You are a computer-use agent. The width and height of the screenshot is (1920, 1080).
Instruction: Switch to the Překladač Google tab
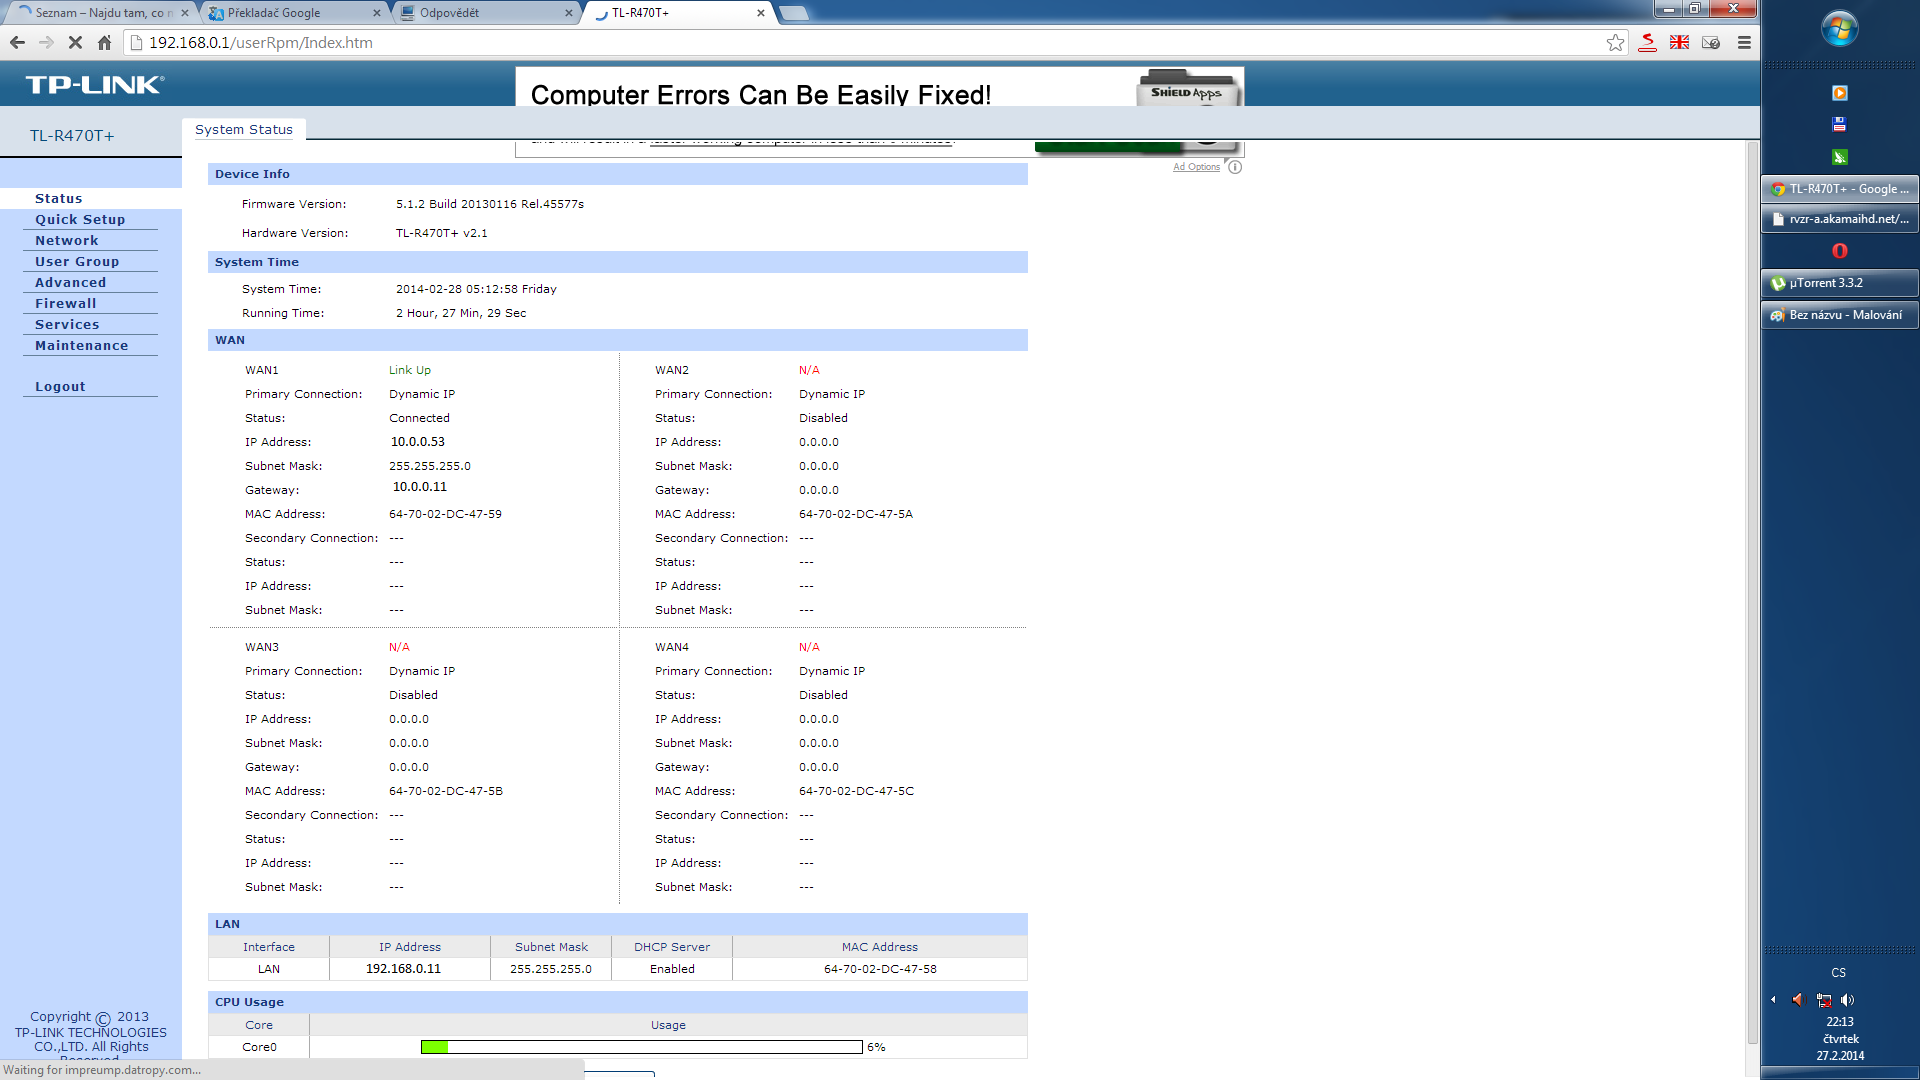click(290, 13)
